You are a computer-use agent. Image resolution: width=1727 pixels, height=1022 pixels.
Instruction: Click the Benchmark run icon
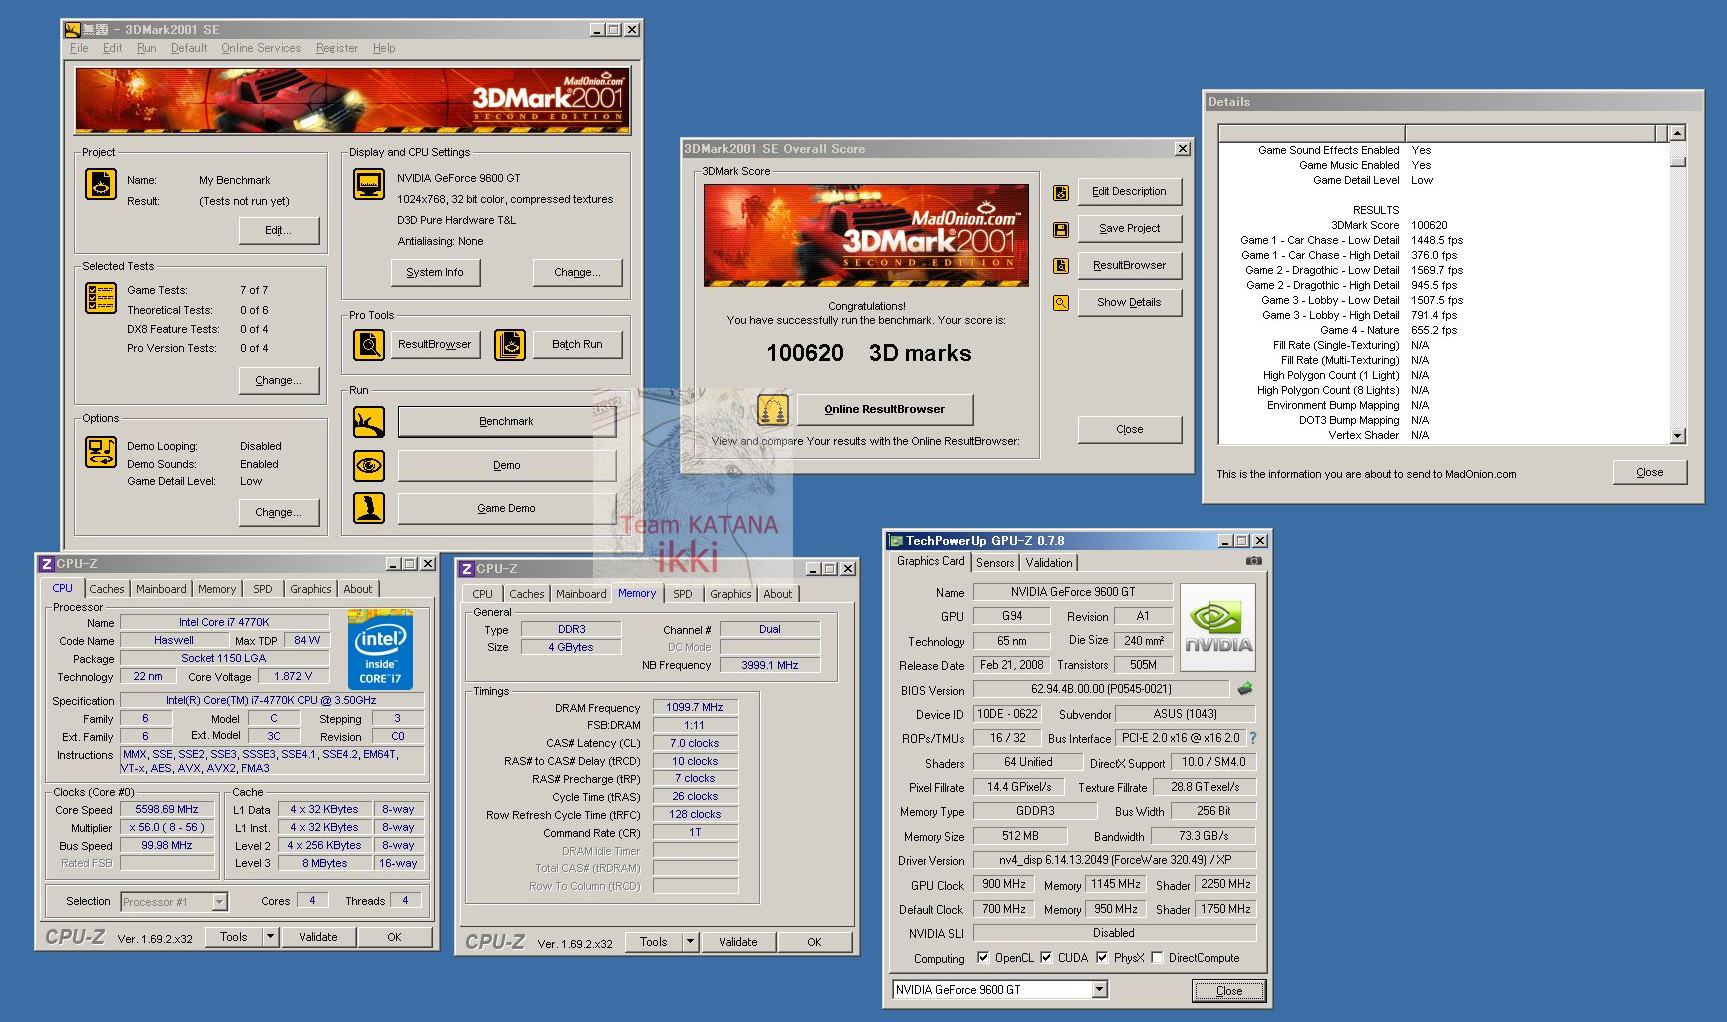(x=369, y=422)
